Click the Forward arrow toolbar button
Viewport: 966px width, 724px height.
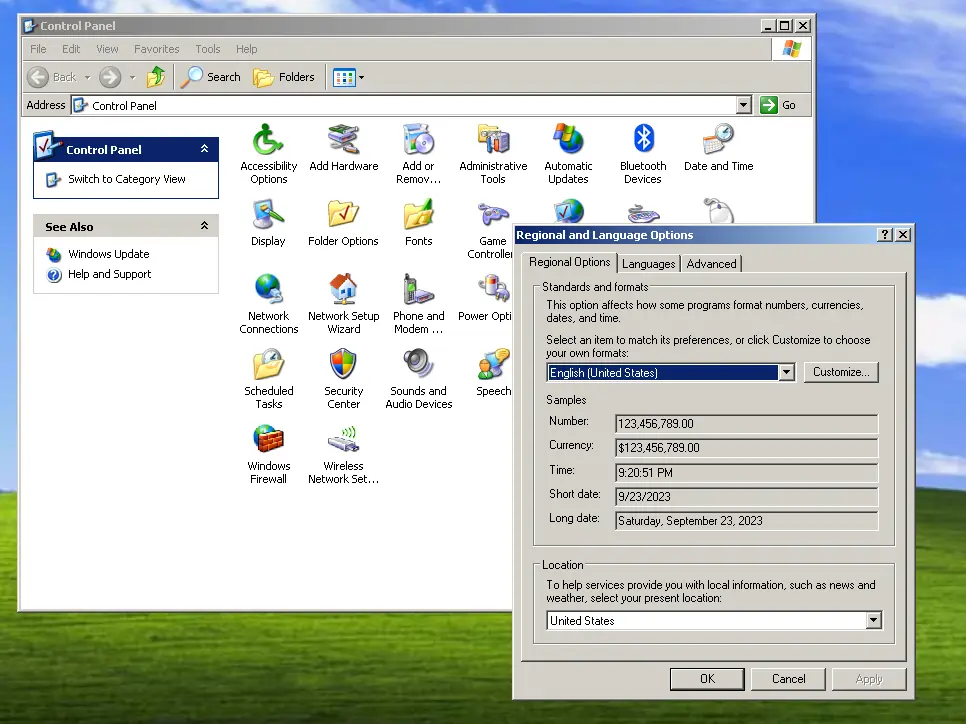110,77
